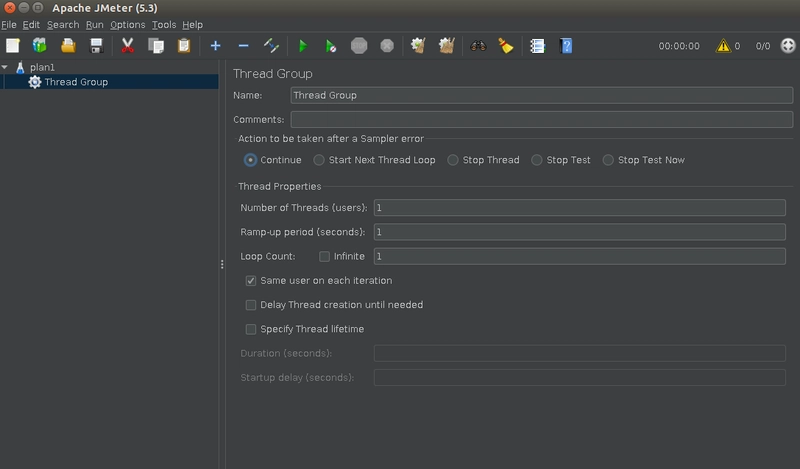The height and width of the screenshot is (469, 800).
Task: Click the Loop Count value field
Action: point(580,256)
